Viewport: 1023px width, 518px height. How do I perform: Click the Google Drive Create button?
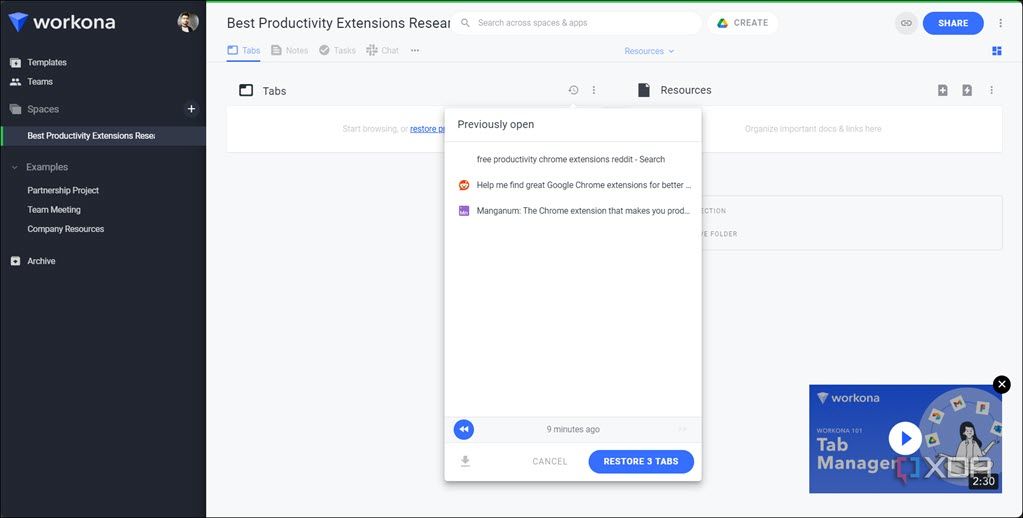click(x=742, y=23)
